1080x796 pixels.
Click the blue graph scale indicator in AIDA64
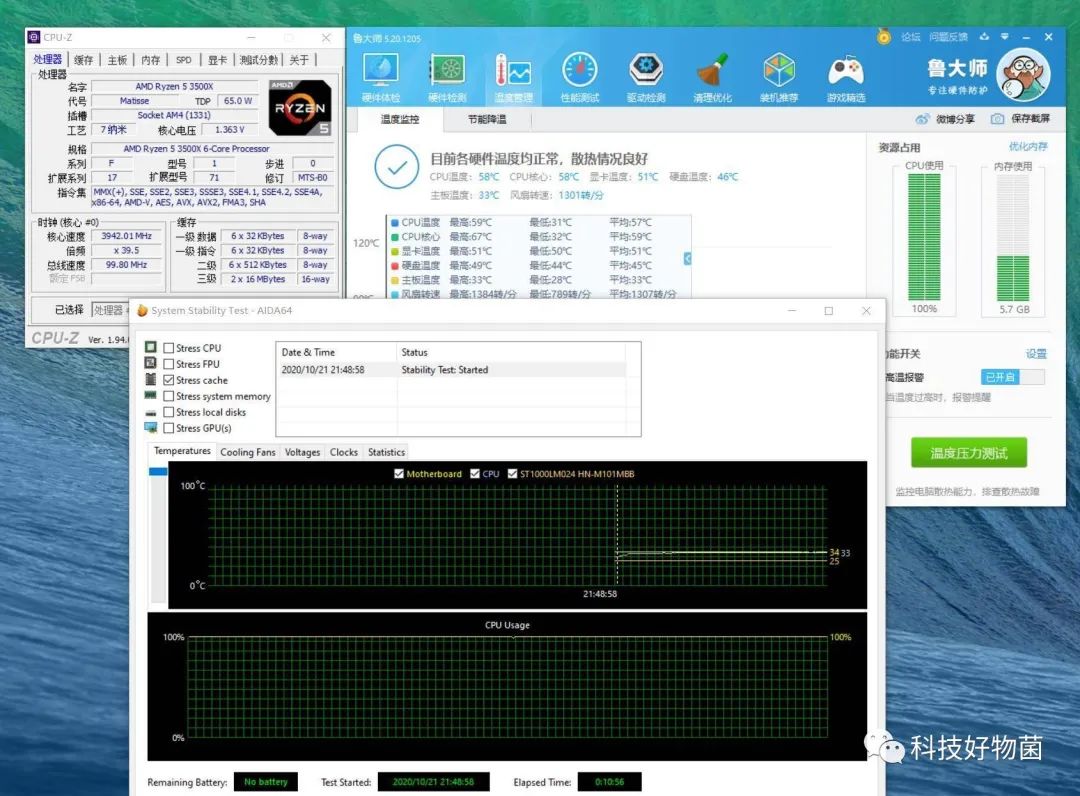pos(158,472)
